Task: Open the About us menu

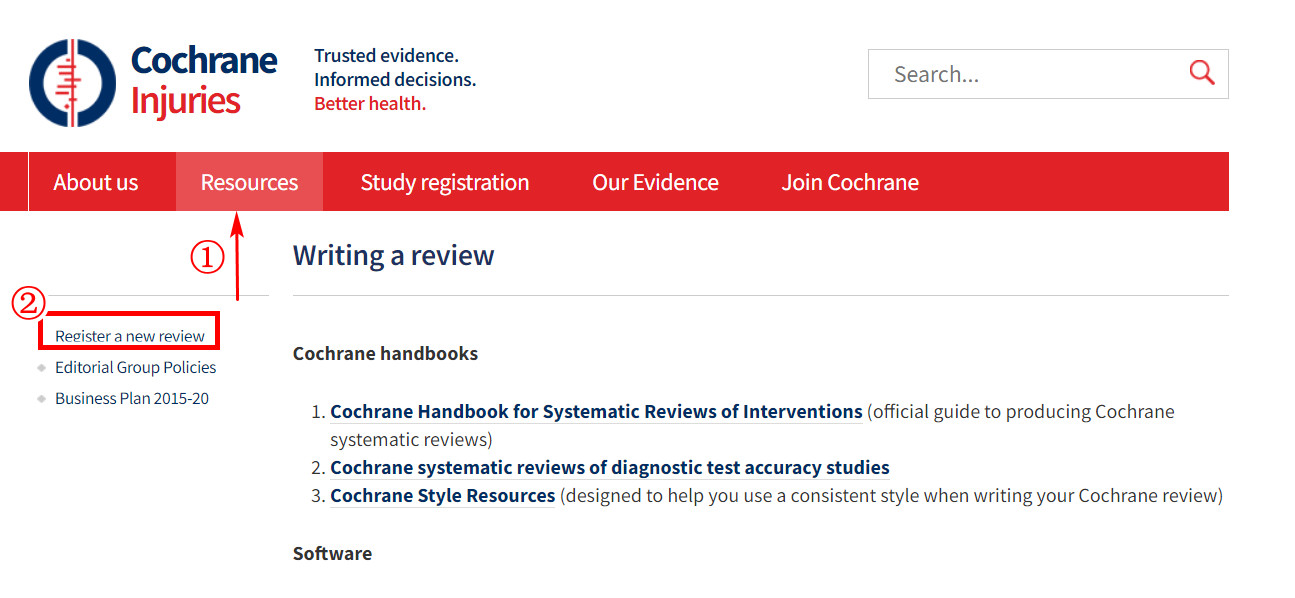Action: coord(96,182)
